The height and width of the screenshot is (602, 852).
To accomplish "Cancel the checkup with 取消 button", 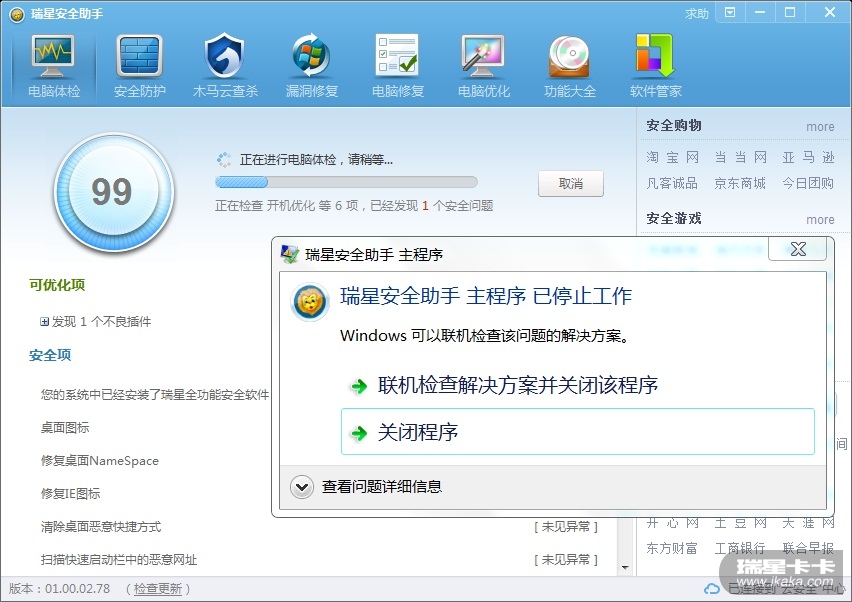I will click(571, 184).
